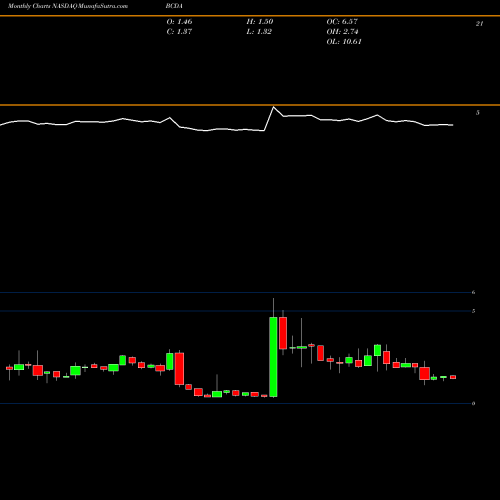This screenshot has height=500, width=500.
Task: Click the peak of the white line chart
Action: (274, 107)
